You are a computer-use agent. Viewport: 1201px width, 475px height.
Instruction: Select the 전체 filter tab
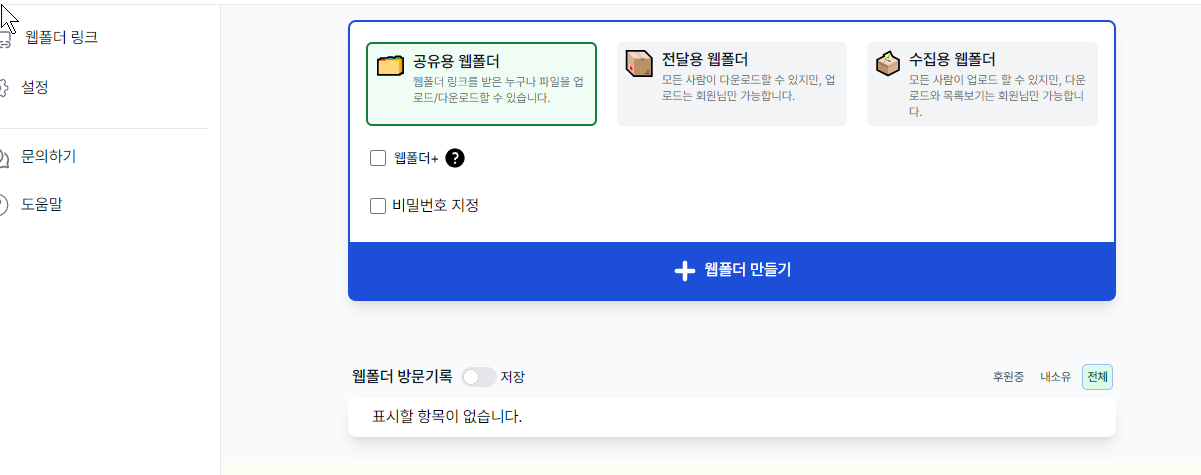pyautogui.click(x=1098, y=377)
